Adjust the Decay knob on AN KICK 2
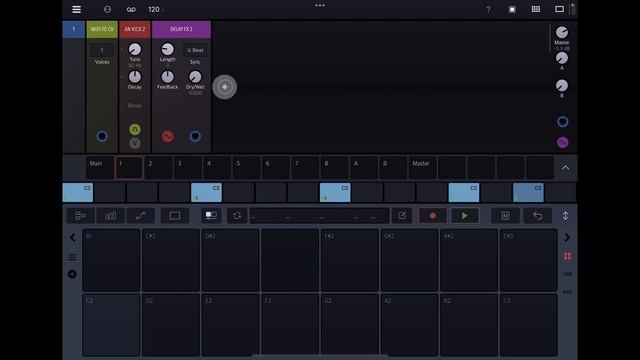This screenshot has width=640, height=360. (135, 77)
